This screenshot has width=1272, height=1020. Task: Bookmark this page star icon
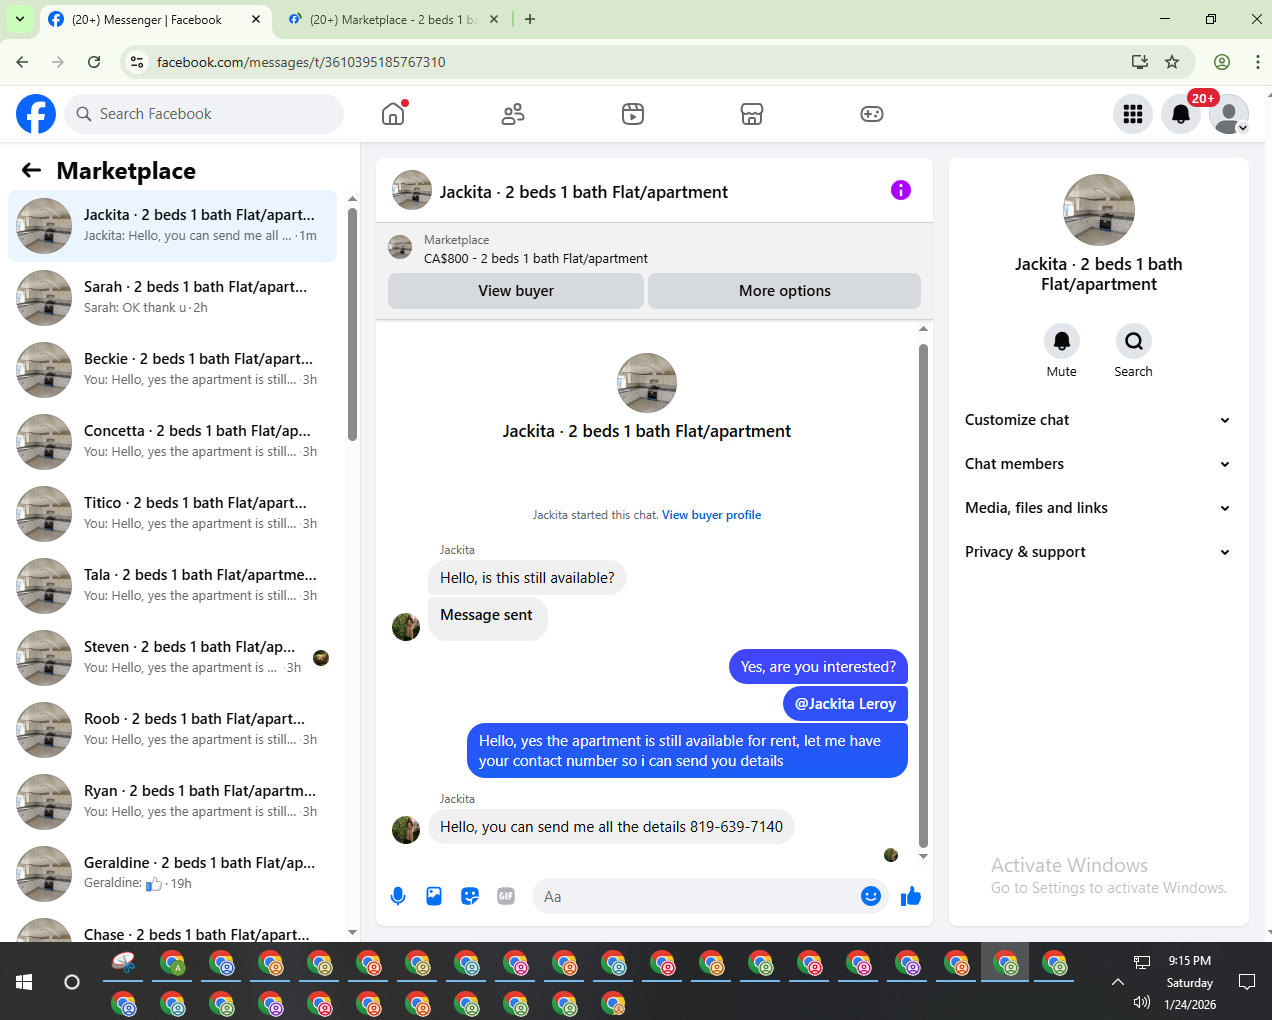1172,62
